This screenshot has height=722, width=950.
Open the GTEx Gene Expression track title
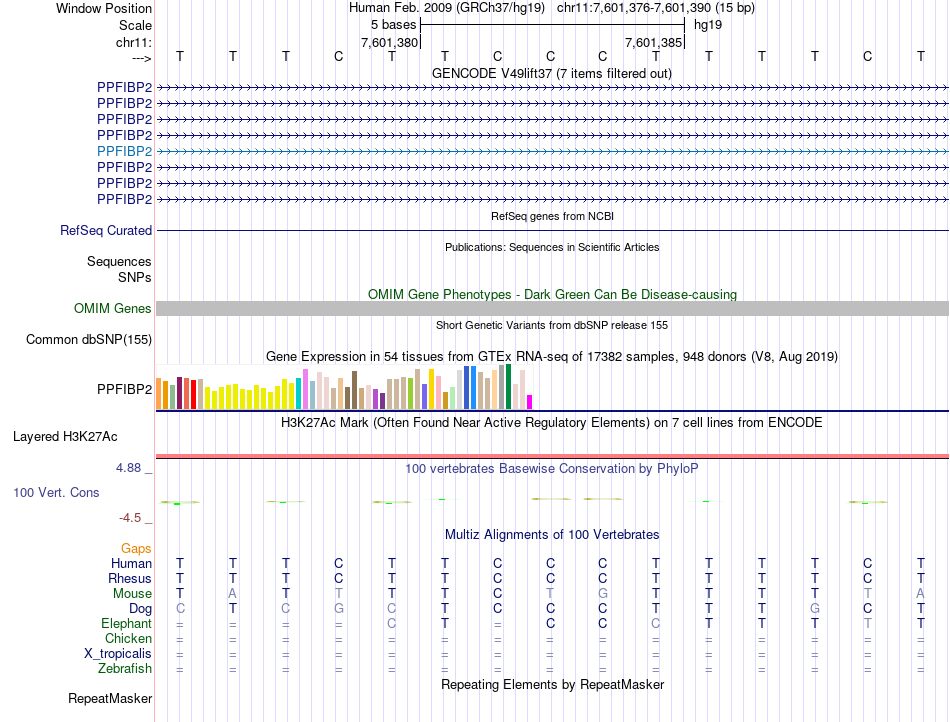pyautogui.click(x=552, y=357)
